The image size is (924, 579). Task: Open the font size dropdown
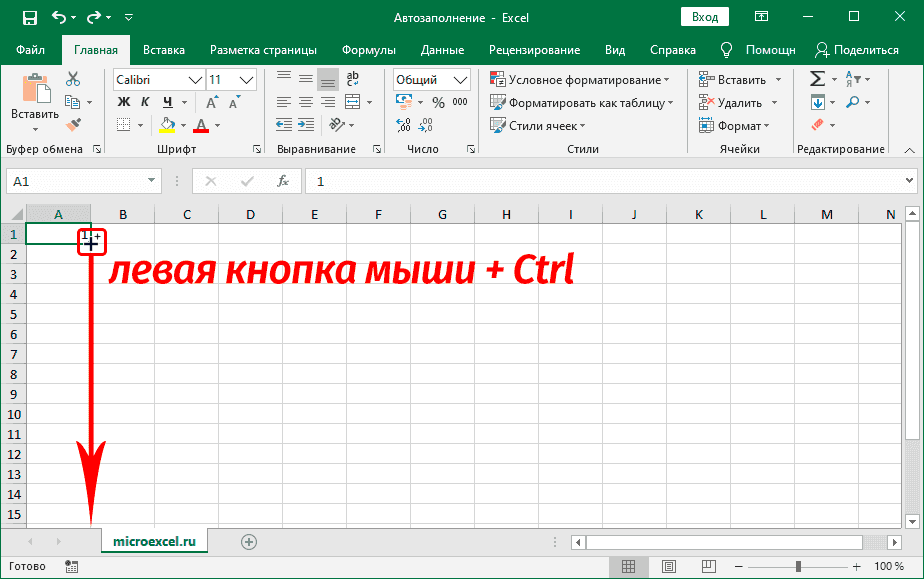[246, 79]
